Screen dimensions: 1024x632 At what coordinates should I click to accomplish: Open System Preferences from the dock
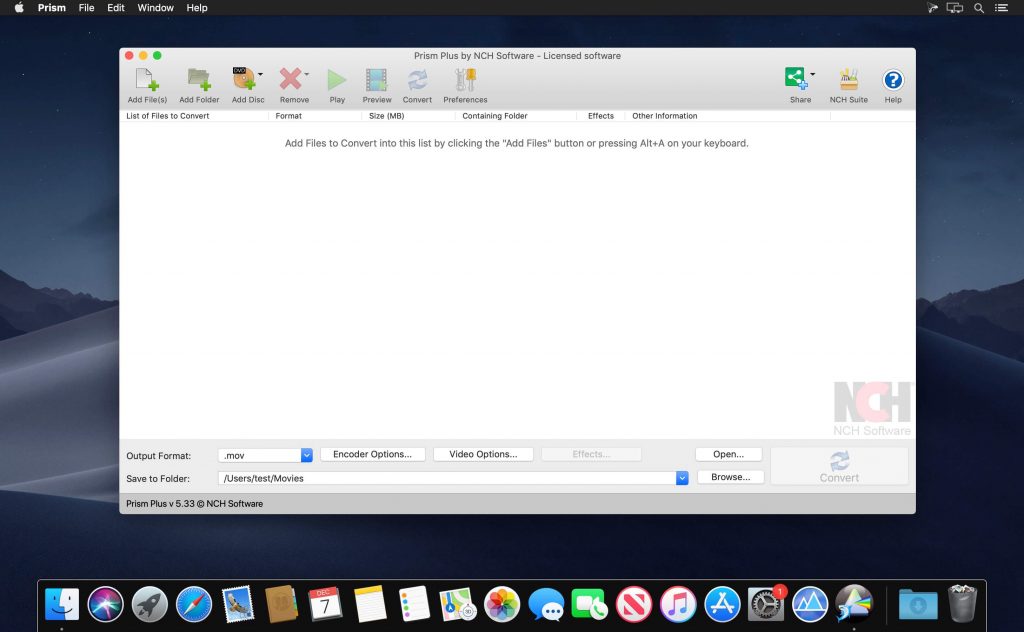pos(766,604)
